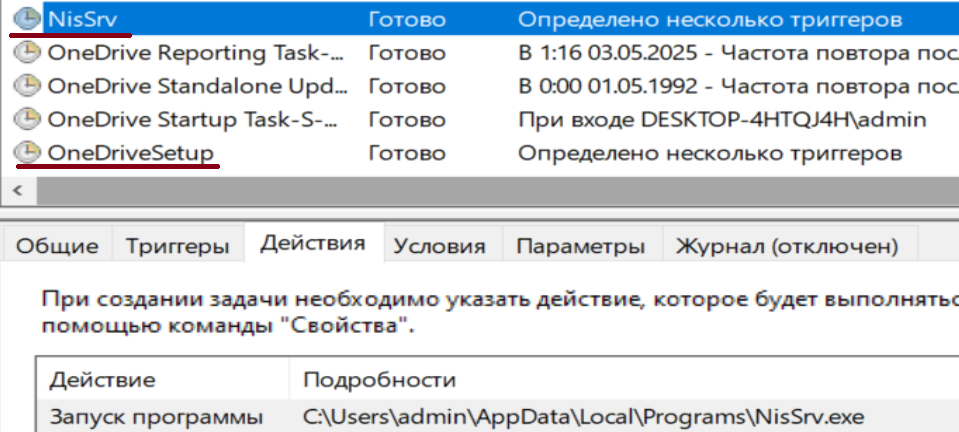Click the clock icon beside OneDrive Standalone Update task
The width and height of the screenshot is (959, 432).
pyautogui.click(x=27, y=86)
